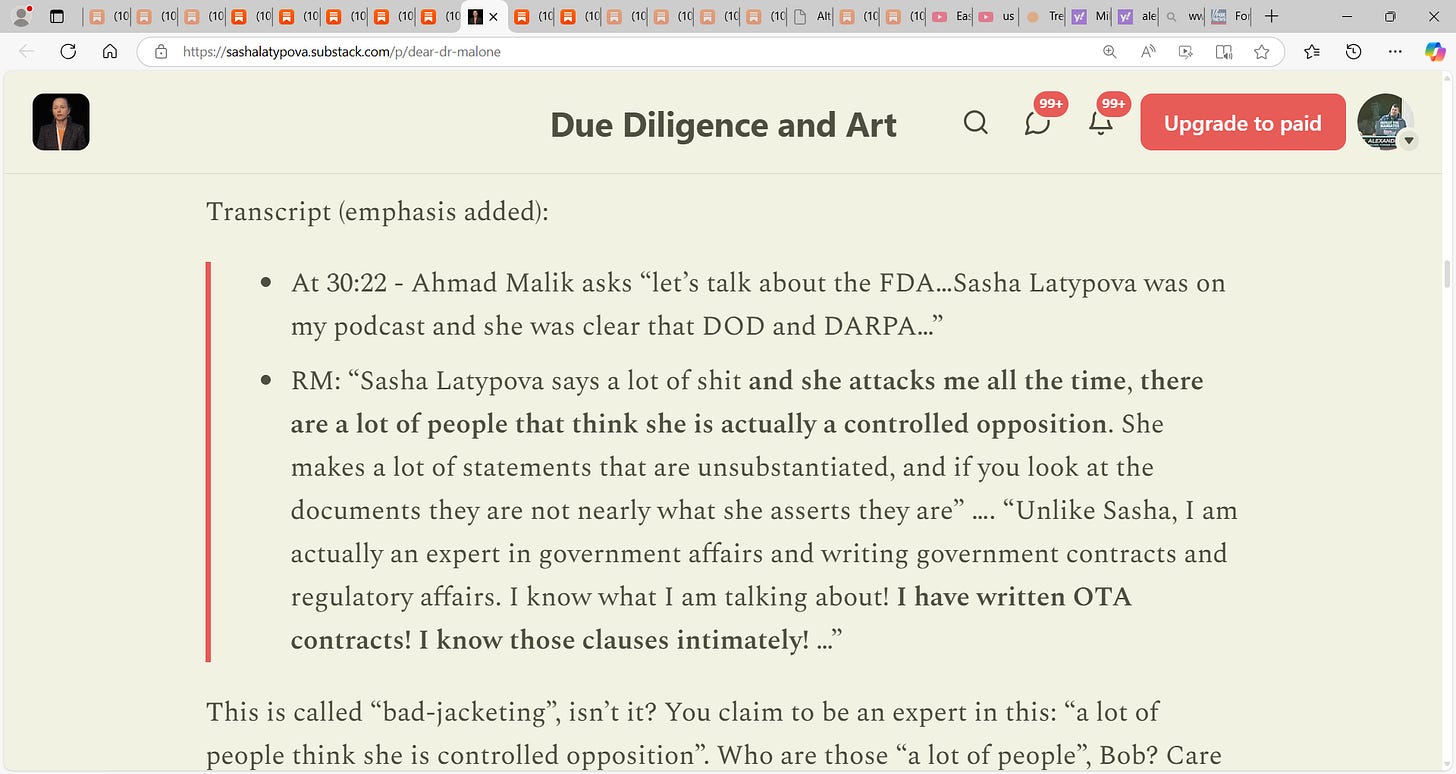This screenshot has width=1456, height=774.
Task: Launch Copilot from the toolbar
Action: (1434, 52)
